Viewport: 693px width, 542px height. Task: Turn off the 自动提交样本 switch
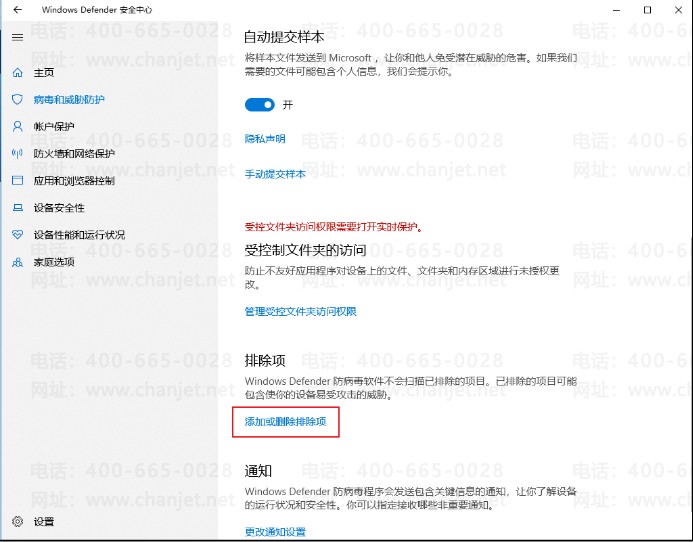coord(259,105)
